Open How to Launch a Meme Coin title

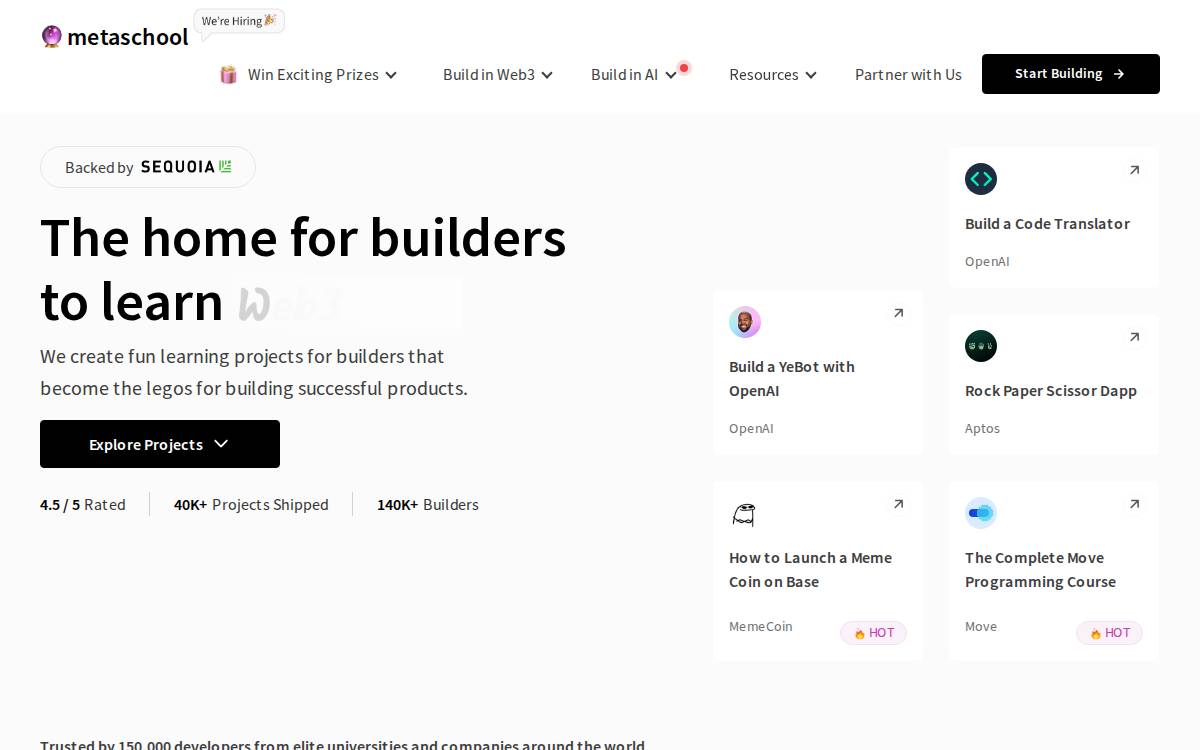[x=810, y=570]
